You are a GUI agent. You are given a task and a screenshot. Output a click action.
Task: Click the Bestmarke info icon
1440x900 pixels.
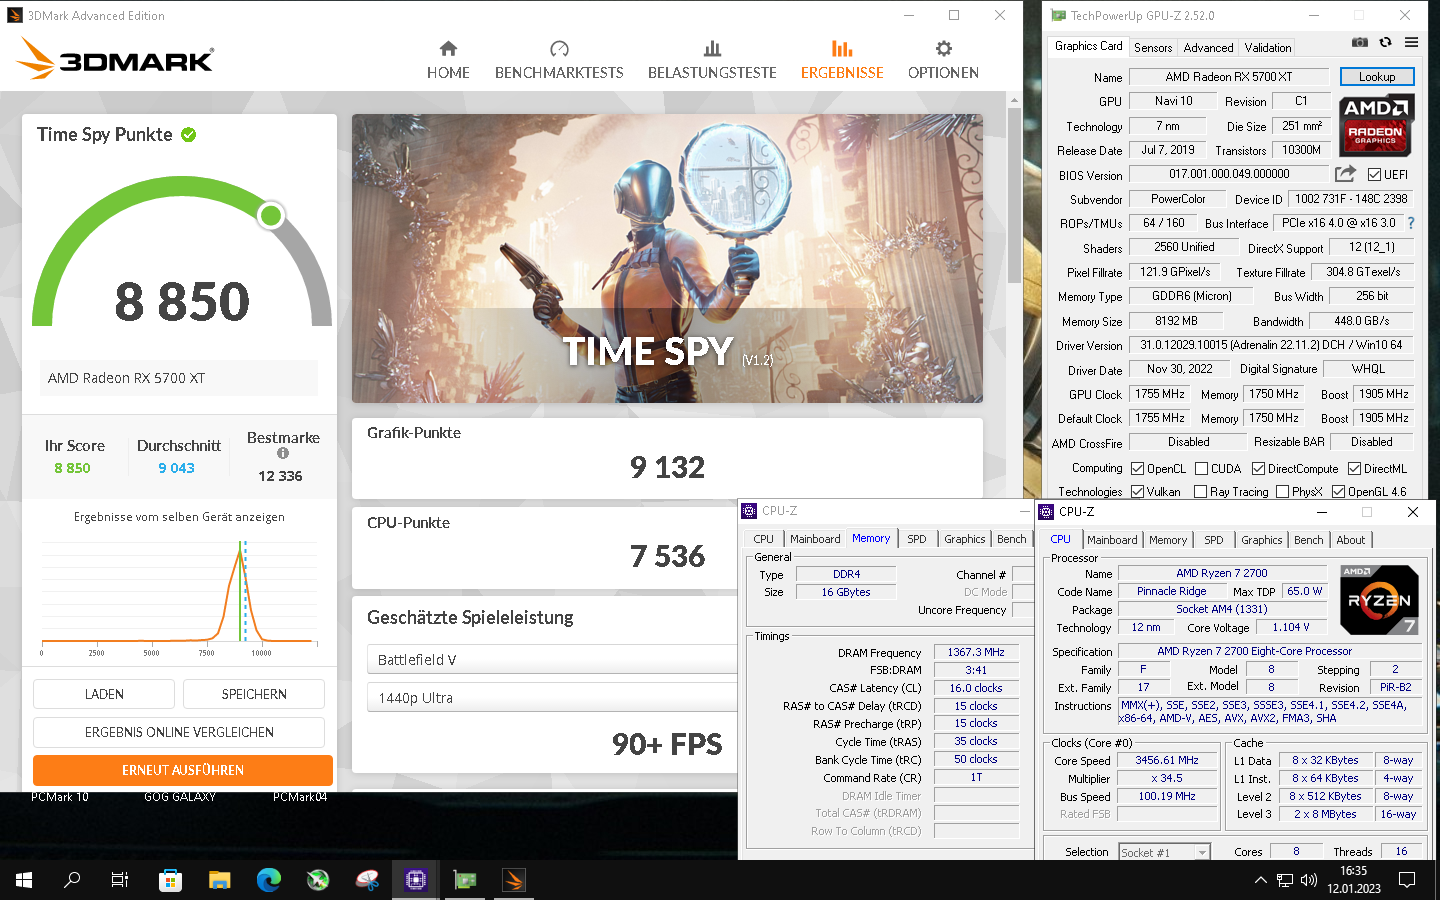tap(283, 453)
